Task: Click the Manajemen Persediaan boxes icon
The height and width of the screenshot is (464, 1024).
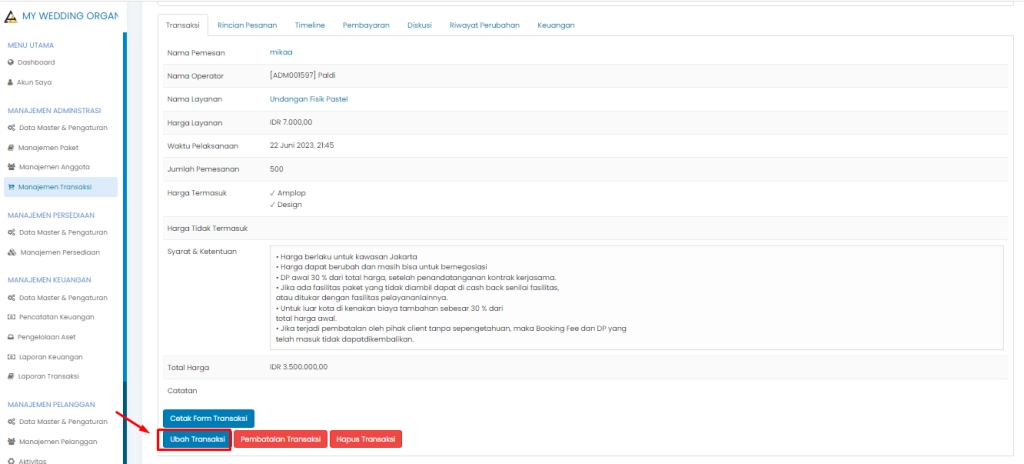Action: tap(11, 252)
